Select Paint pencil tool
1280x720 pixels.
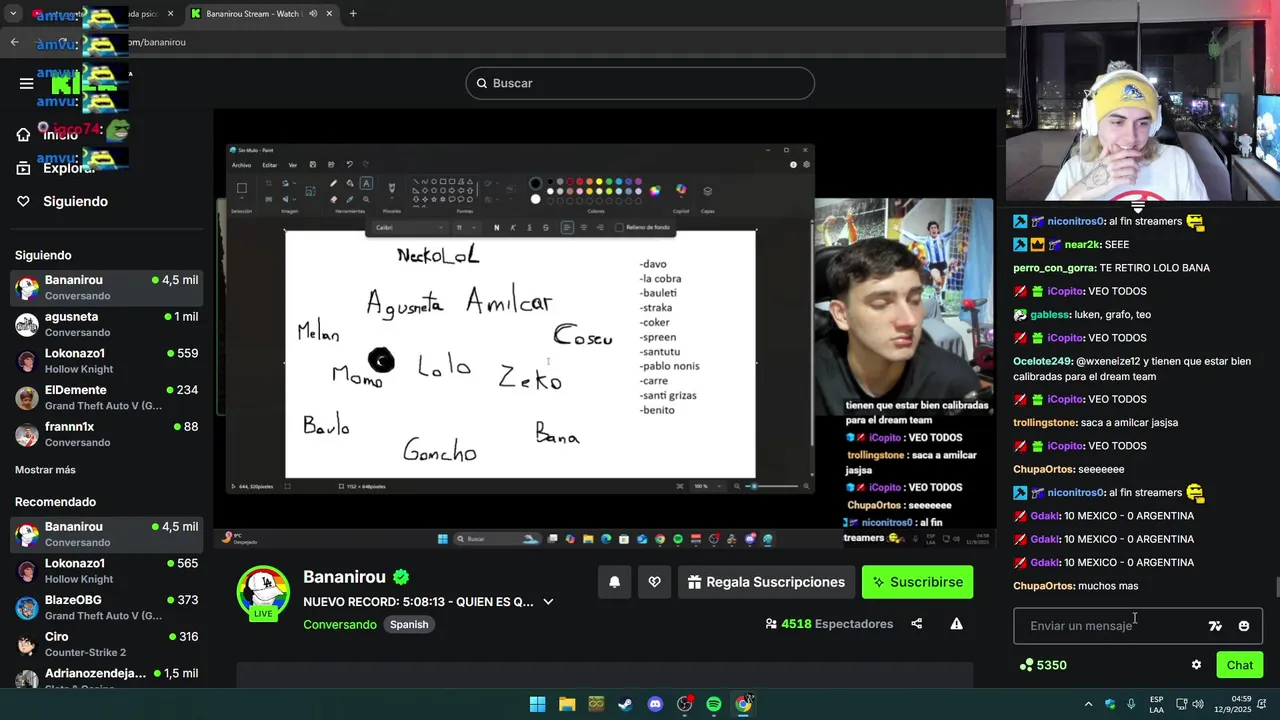click(x=333, y=183)
